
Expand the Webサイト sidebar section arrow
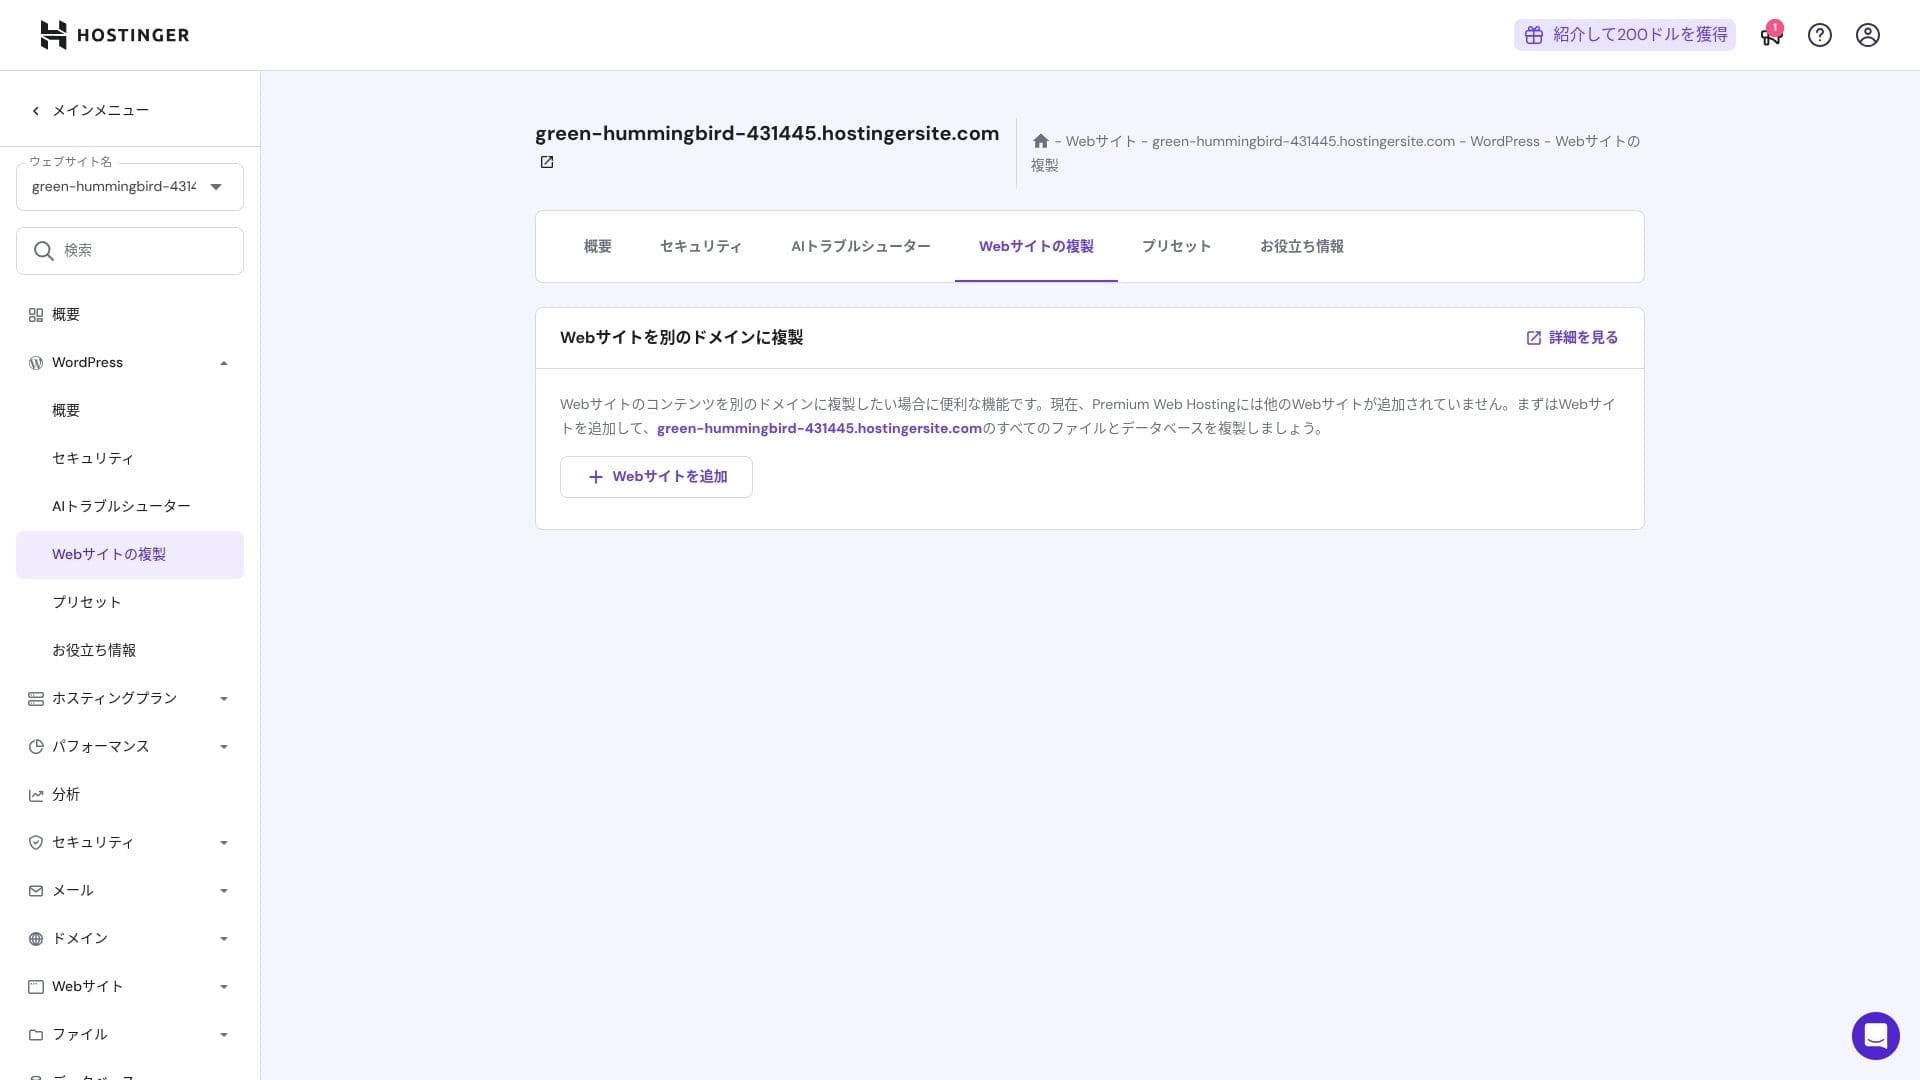pos(224,987)
